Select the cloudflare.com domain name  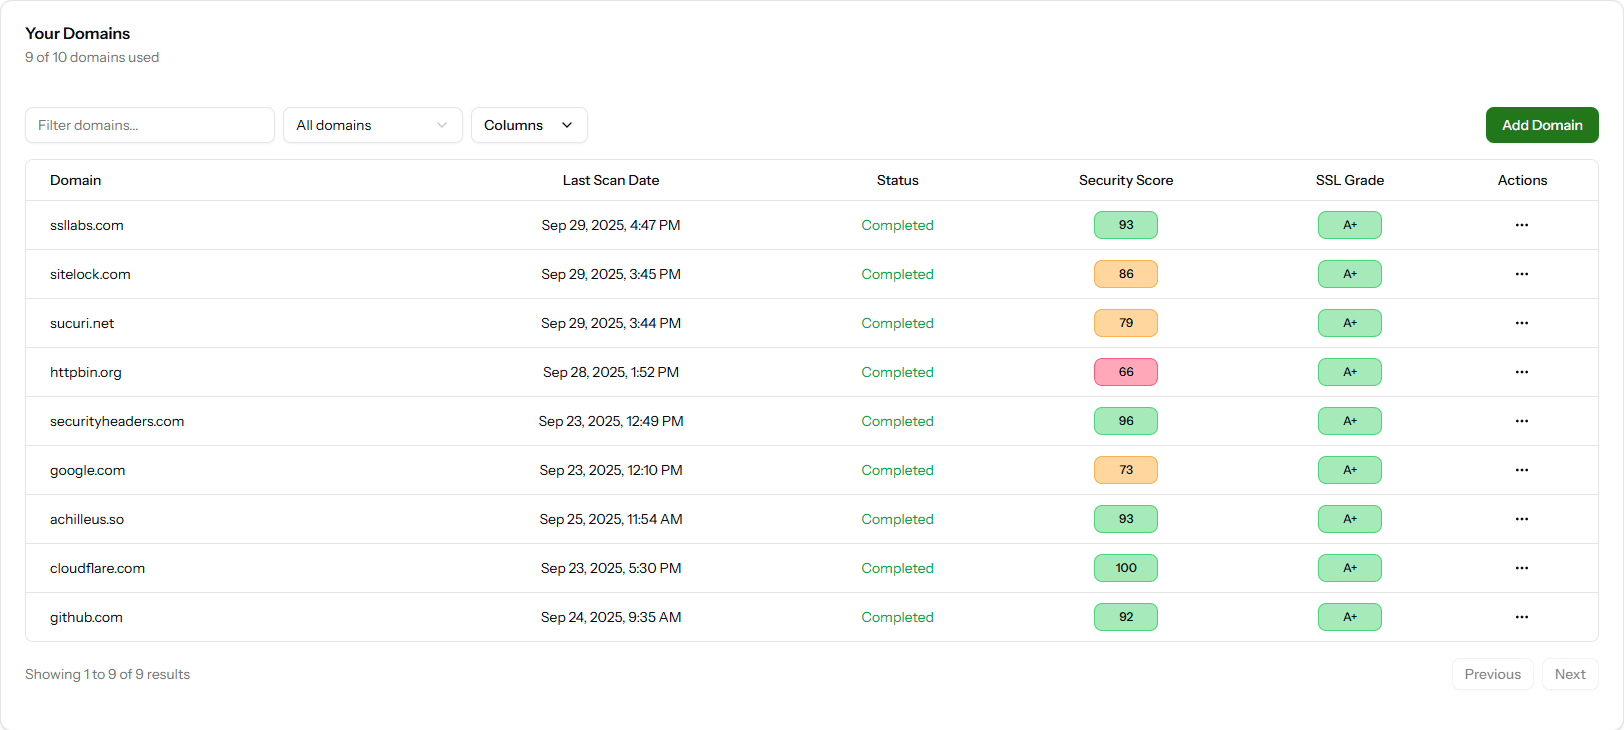pos(97,568)
